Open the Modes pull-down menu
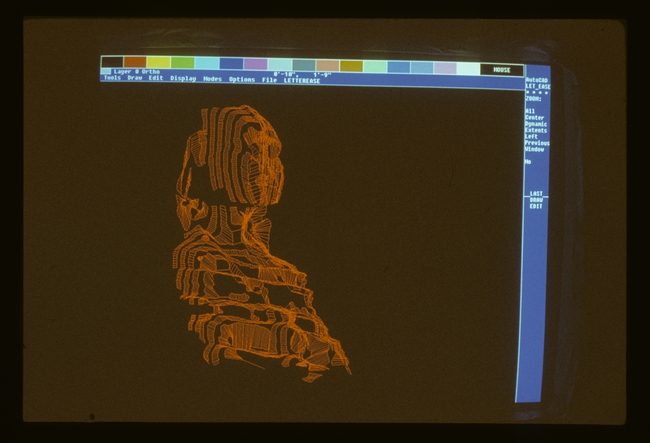 (212, 79)
